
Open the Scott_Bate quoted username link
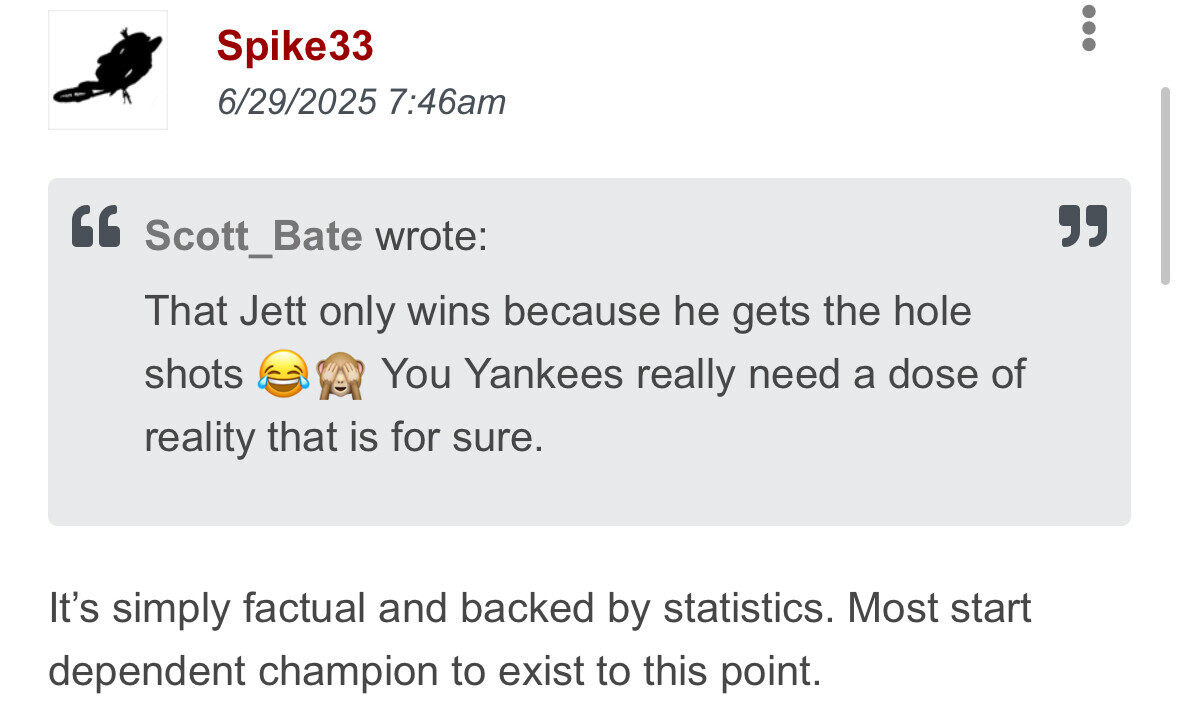tap(253, 236)
